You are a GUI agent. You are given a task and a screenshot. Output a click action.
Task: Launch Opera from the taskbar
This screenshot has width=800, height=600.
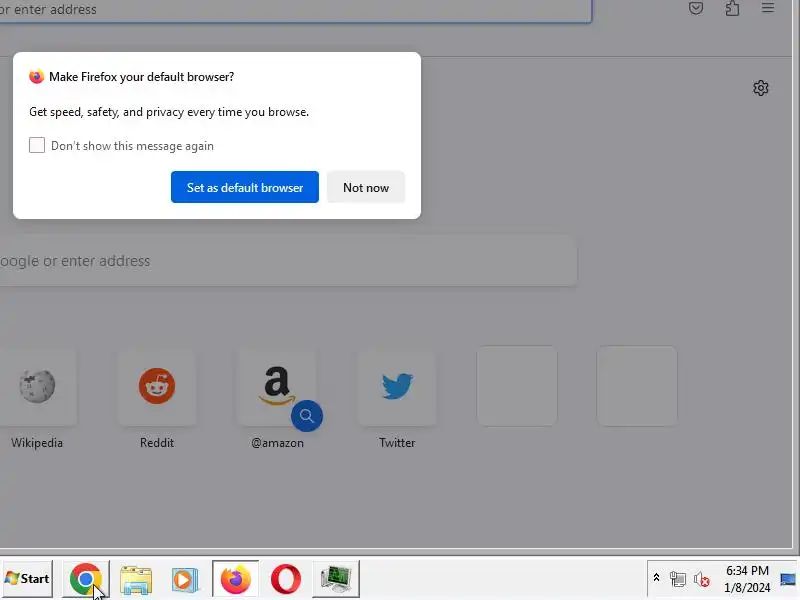(x=286, y=579)
